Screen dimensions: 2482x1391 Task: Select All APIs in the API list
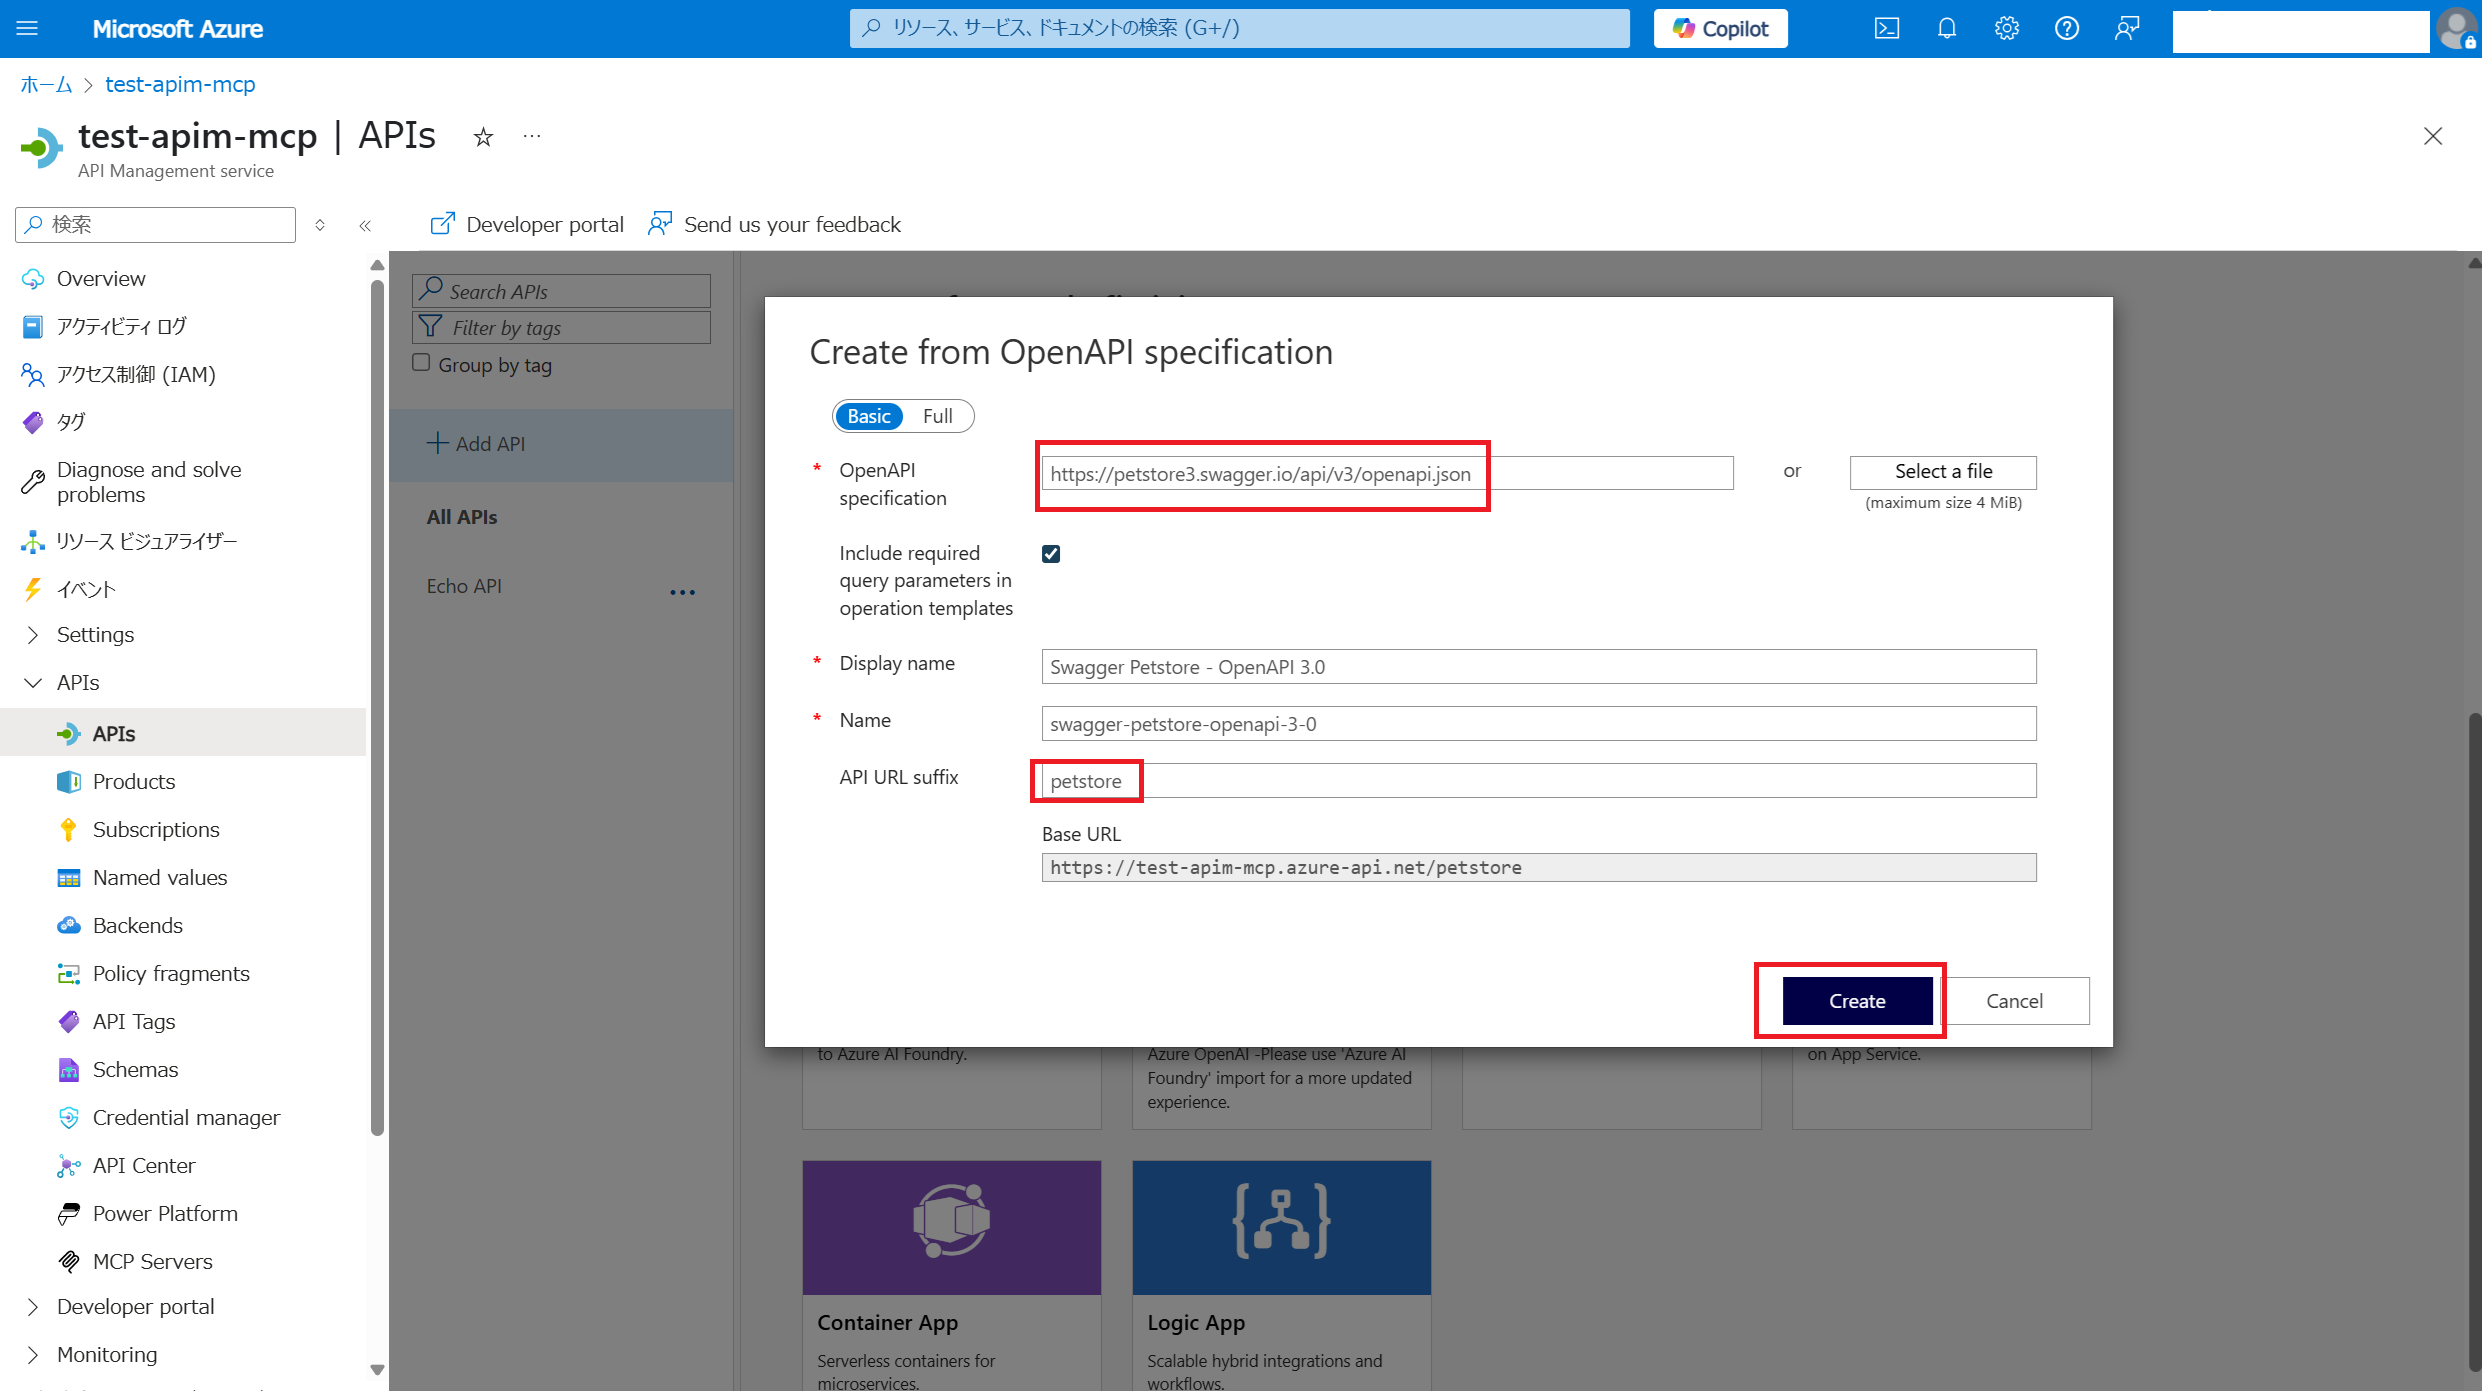click(462, 517)
